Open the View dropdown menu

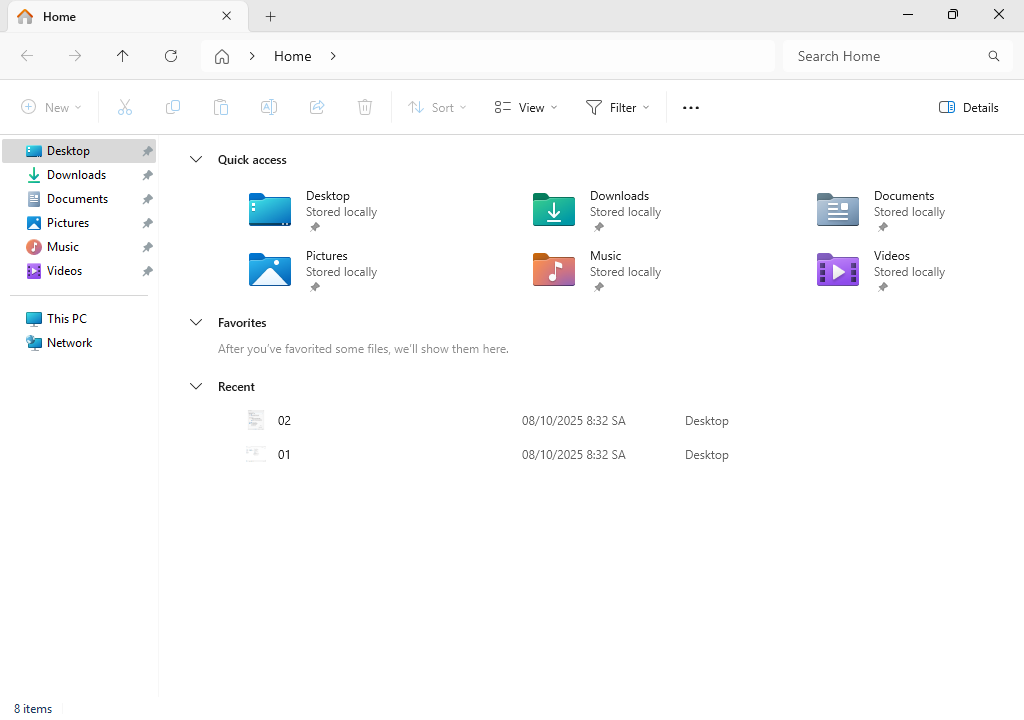point(526,108)
